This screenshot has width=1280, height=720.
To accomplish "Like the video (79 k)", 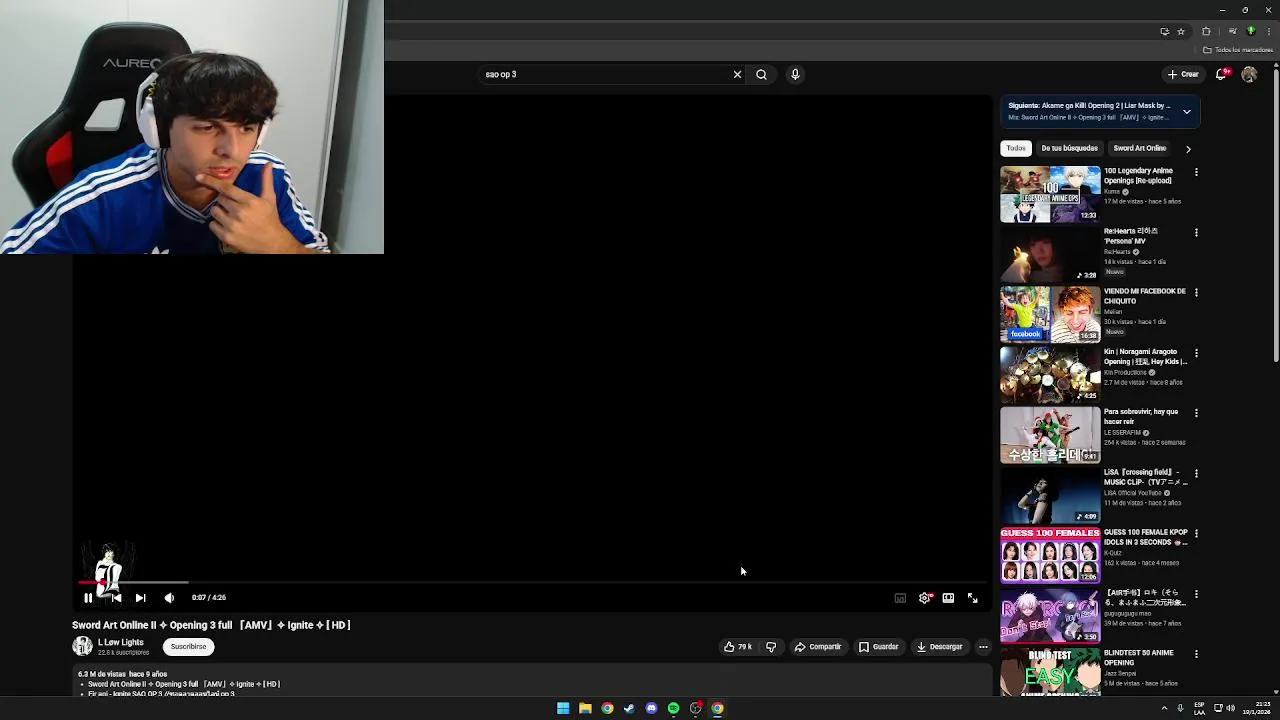I will pos(738,647).
